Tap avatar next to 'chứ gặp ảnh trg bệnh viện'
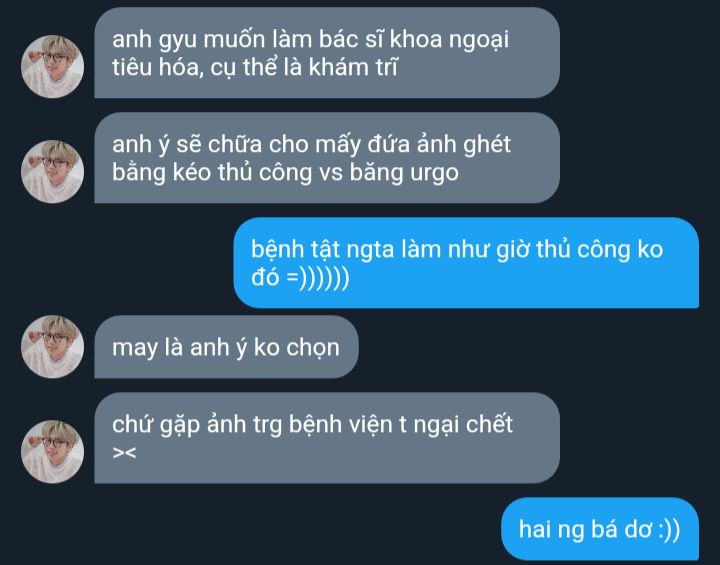Screen dimensions: 720x565 click(52, 452)
